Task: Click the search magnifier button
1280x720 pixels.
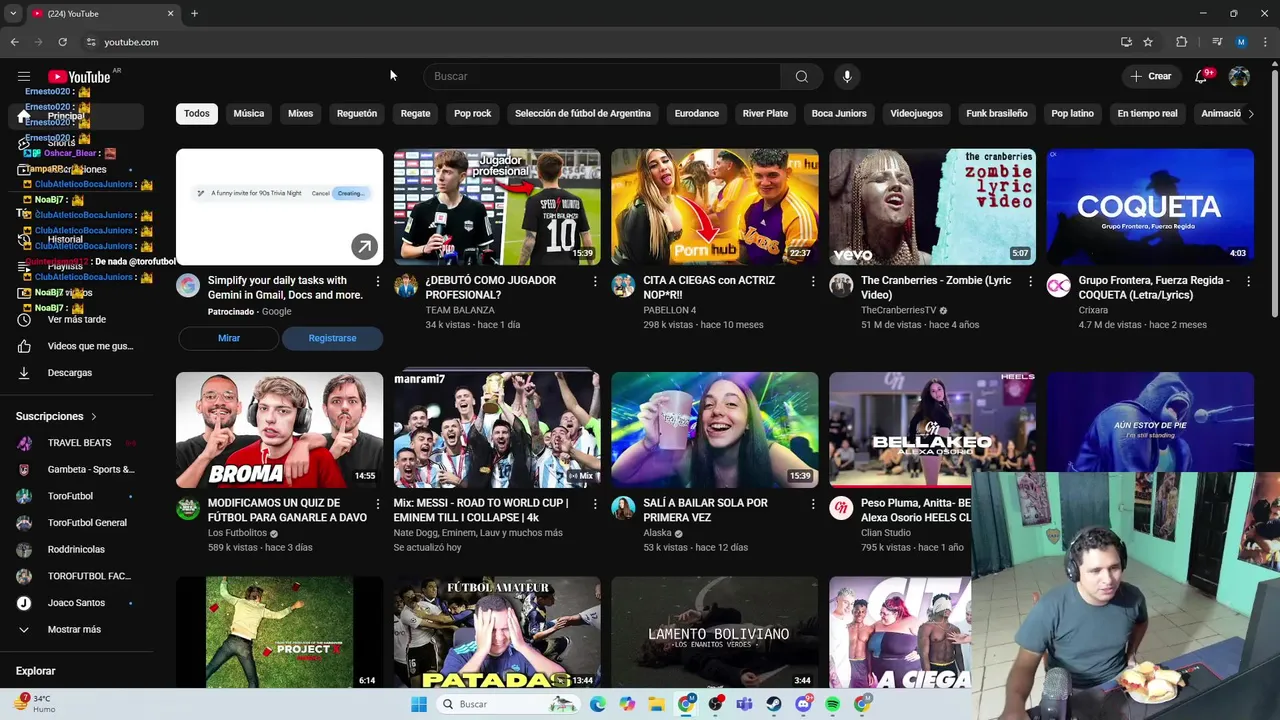Action: point(801,76)
